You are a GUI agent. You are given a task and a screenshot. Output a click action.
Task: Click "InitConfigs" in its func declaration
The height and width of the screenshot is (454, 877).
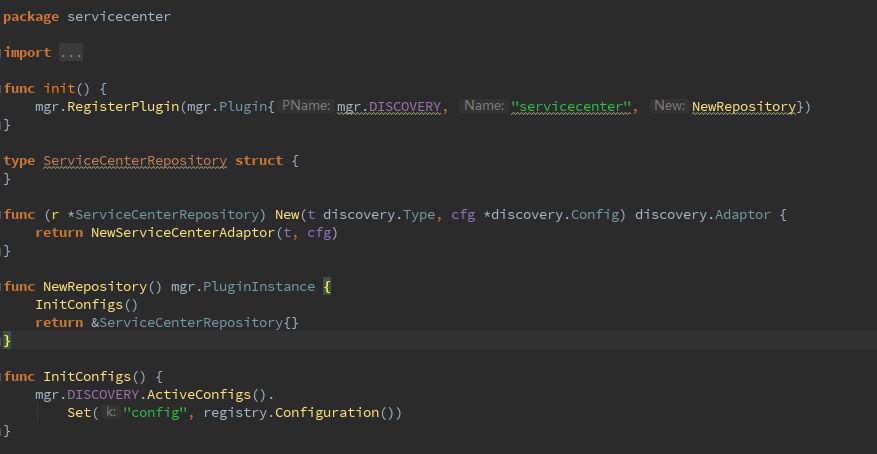coord(87,376)
